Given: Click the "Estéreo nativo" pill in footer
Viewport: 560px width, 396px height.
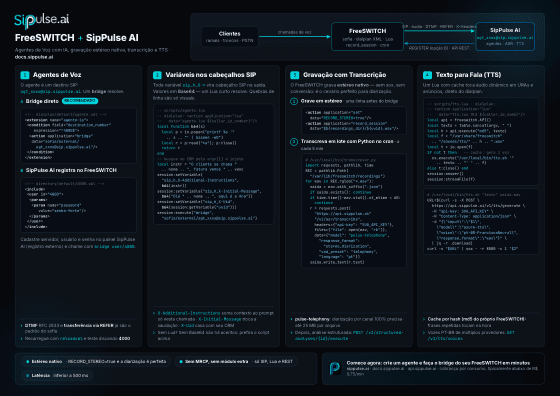Looking at the screenshot, I should click(x=96, y=362).
